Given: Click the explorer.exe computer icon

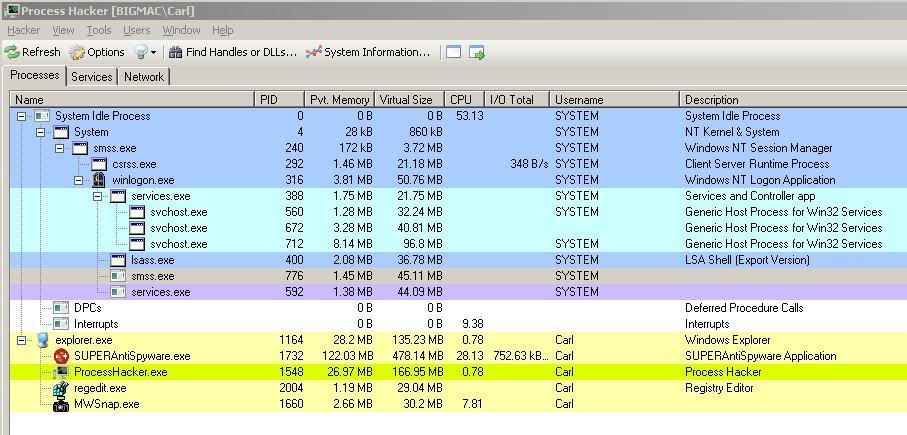Looking at the screenshot, I should [42, 340].
